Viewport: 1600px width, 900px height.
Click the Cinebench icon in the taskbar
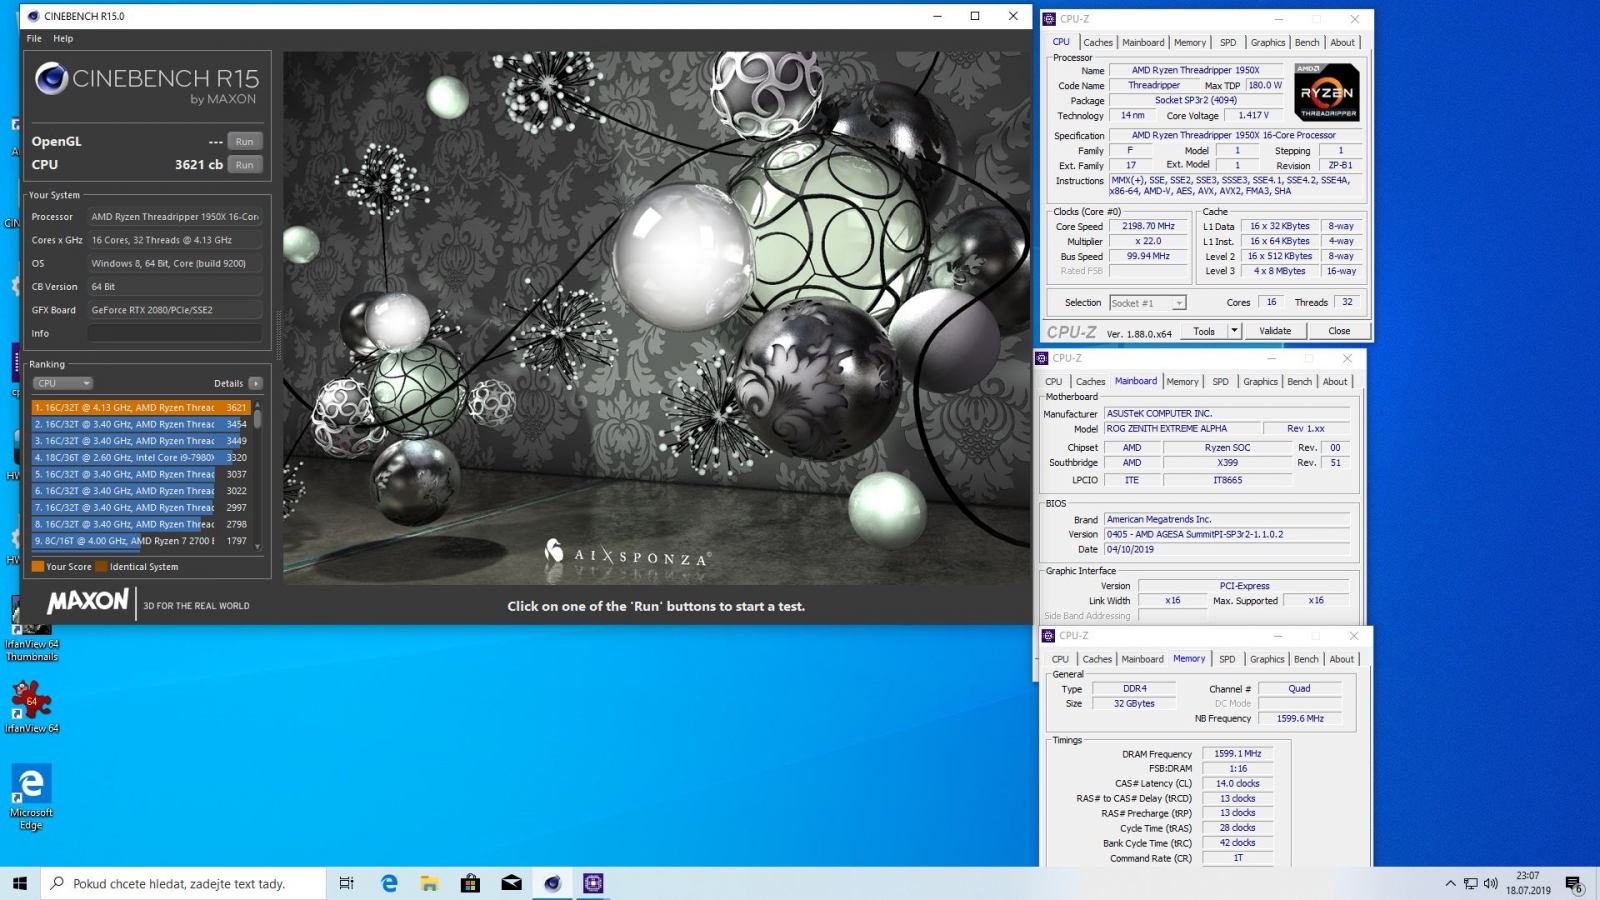552,883
